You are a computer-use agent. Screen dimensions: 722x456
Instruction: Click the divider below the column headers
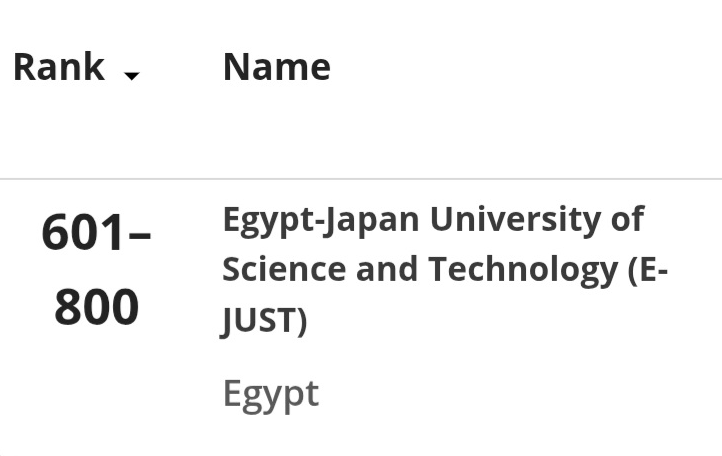coord(361,179)
